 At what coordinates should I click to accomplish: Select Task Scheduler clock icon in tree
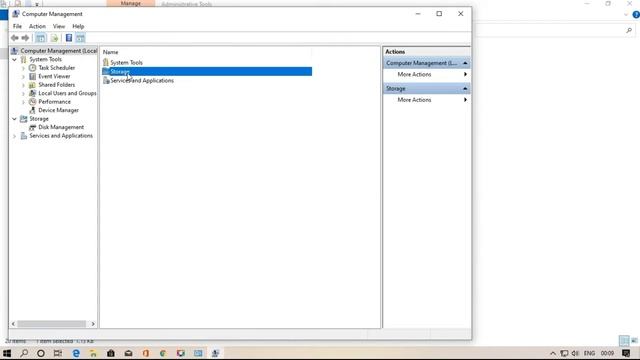[x=32, y=68]
